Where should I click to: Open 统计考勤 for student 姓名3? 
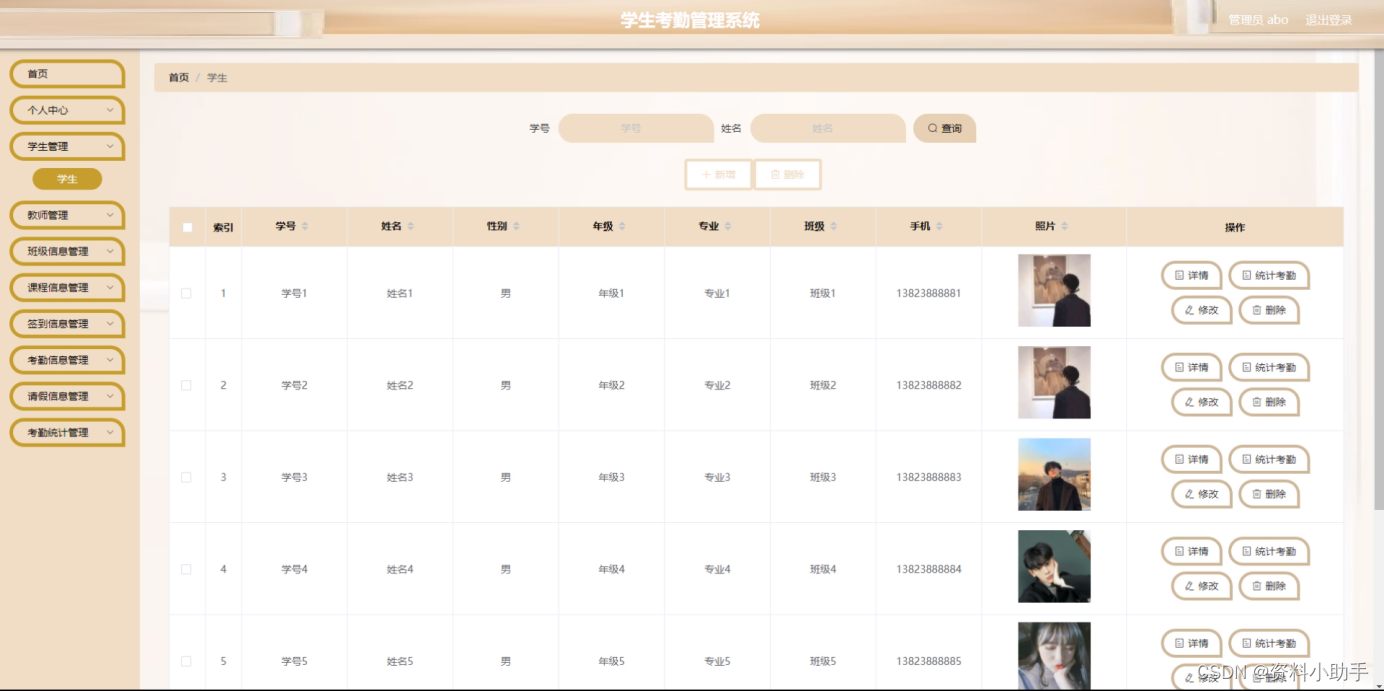[1269, 459]
